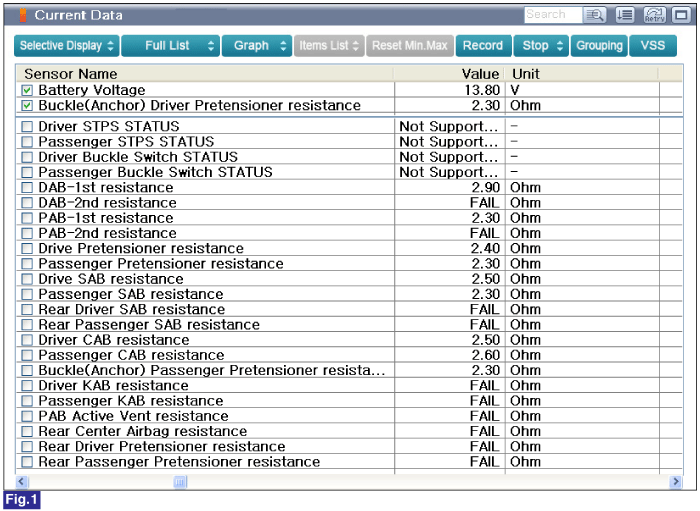Open the Full List dropdown
700x511 pixels.
tap(171, 46)
